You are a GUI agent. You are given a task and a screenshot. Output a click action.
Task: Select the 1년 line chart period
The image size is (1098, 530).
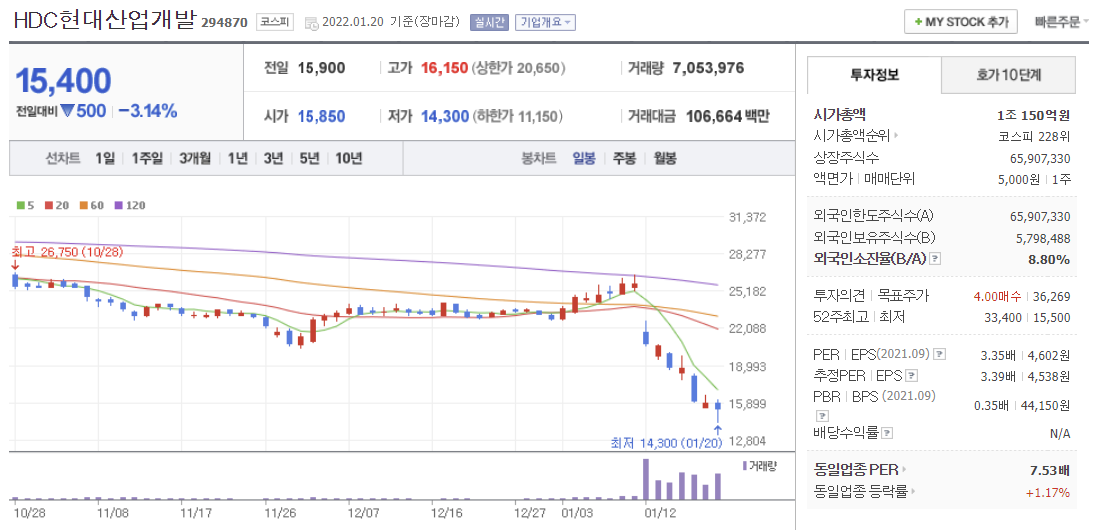[x=237, y=159]
